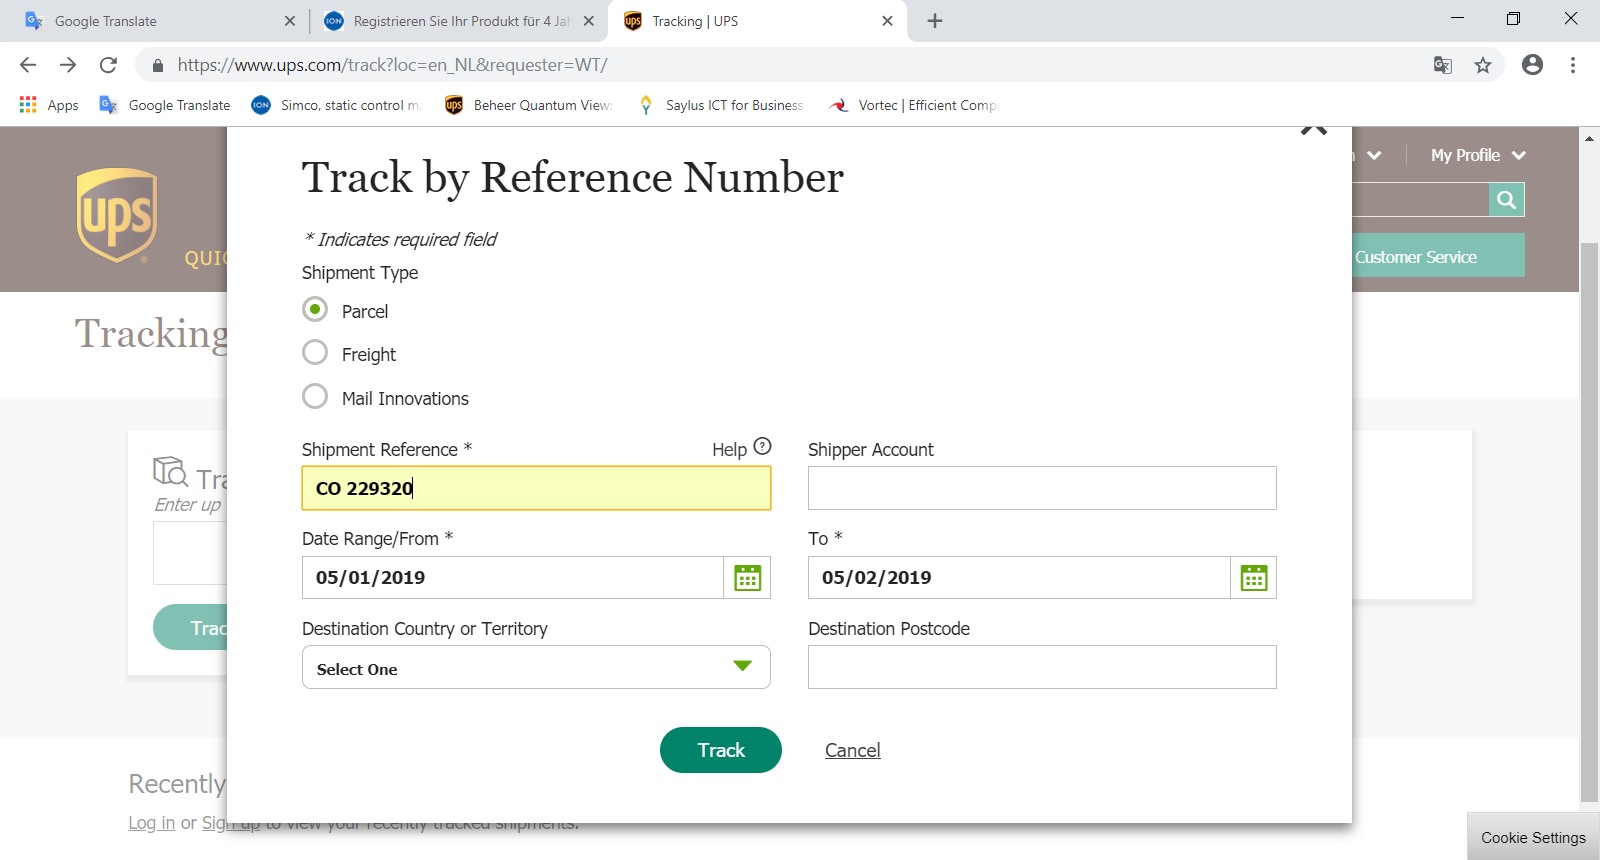Open the Date Range/From calendar picker
Screen dimensions: 1600x860
point(747,578)
